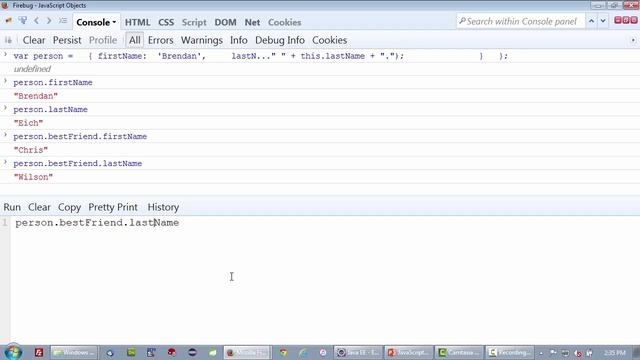Viewport: 640px width, 360px height.
Task: Pretty Print the command editor code
Action: pyautogui.click(x=113, y=207)
